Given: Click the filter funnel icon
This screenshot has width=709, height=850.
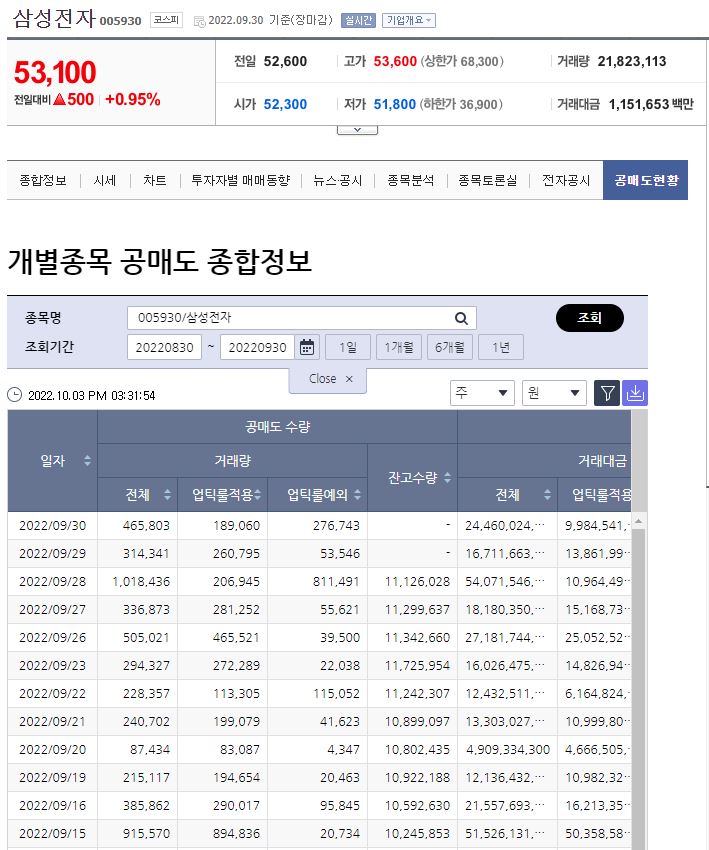Looking at the screenshot, I should pyautogui.click(x=607, y=393).
